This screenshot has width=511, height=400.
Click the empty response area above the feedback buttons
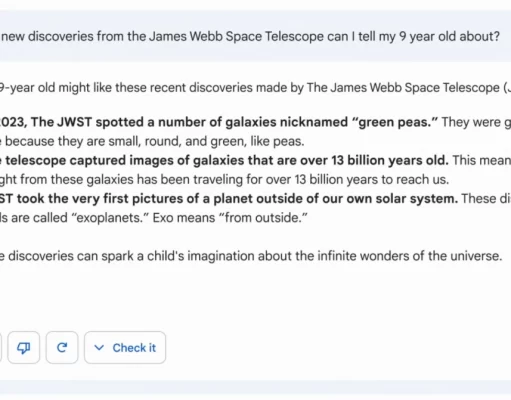tap(255, 297)
